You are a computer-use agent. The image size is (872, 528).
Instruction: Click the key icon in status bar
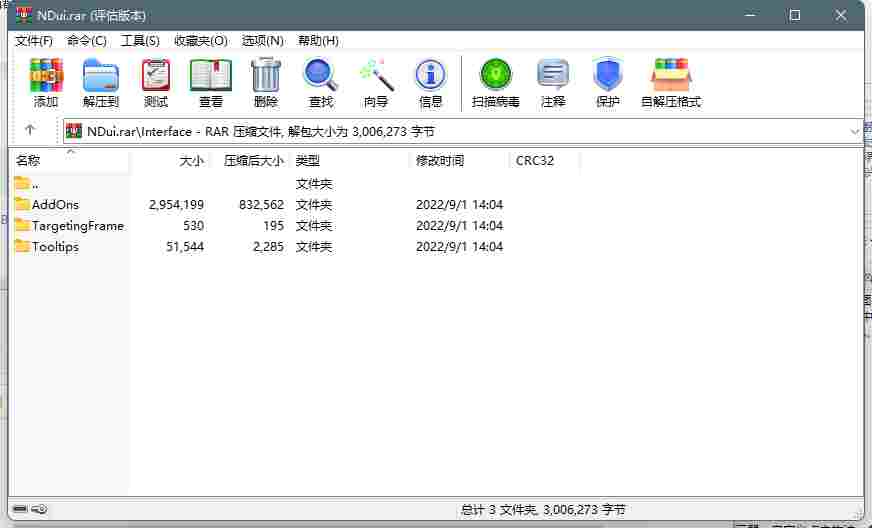(39, 509)
